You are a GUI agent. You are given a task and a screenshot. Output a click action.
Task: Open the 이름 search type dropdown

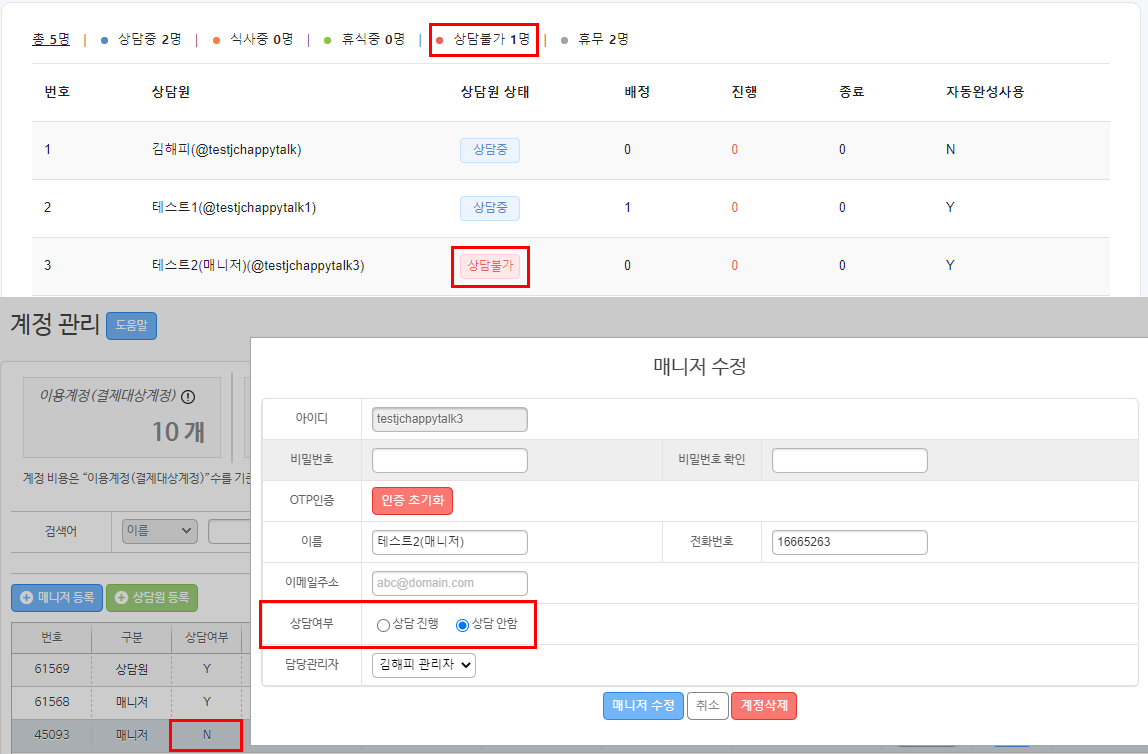pos(159,531)
